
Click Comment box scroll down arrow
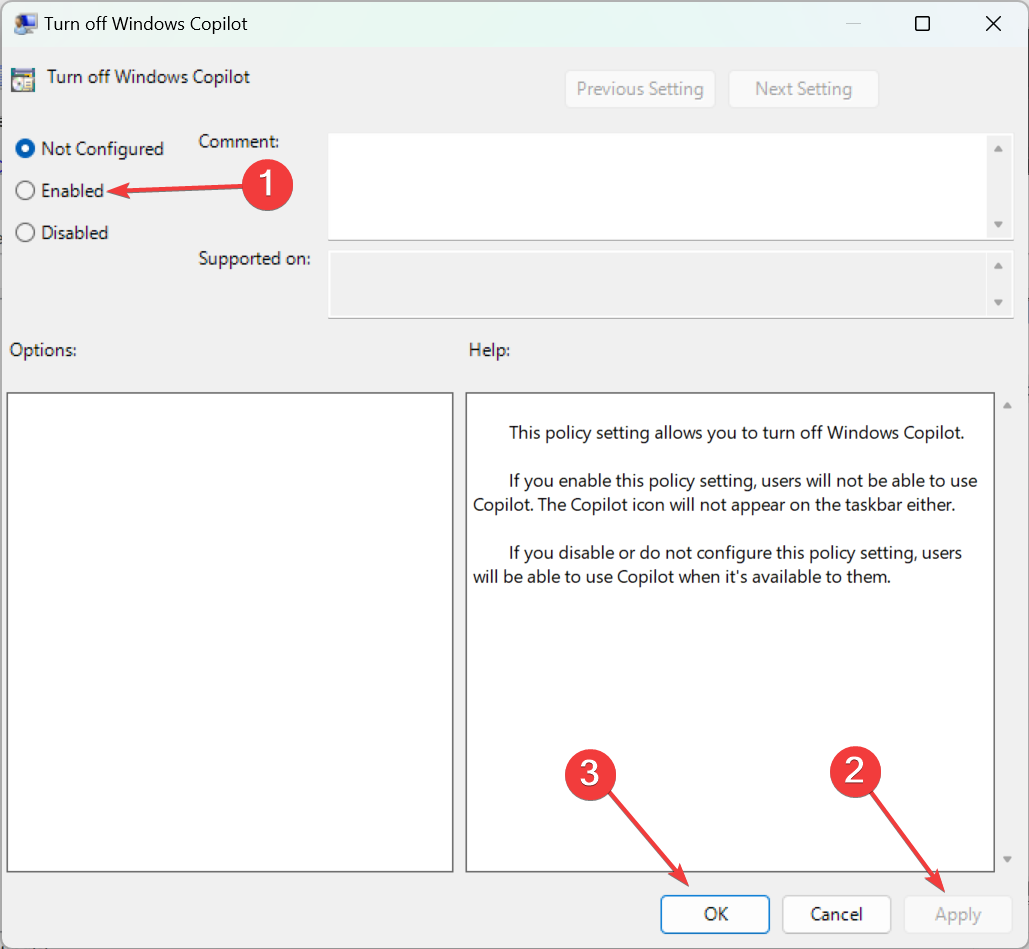998,224
